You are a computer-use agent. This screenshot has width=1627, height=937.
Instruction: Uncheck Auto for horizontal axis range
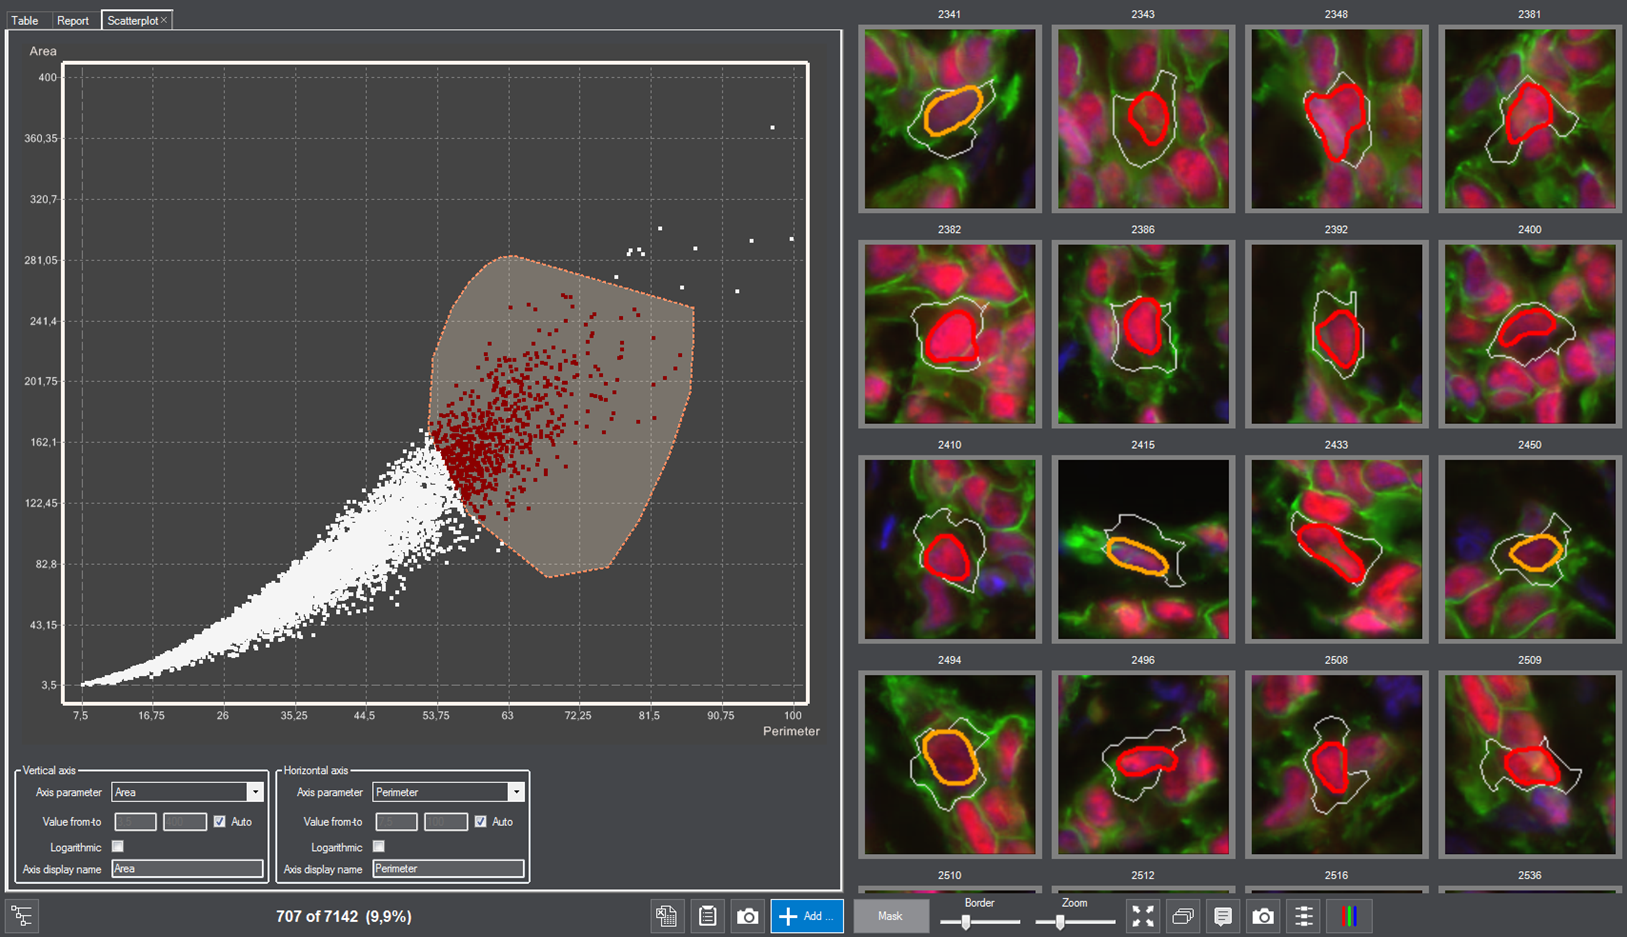[x=481, y=822]
